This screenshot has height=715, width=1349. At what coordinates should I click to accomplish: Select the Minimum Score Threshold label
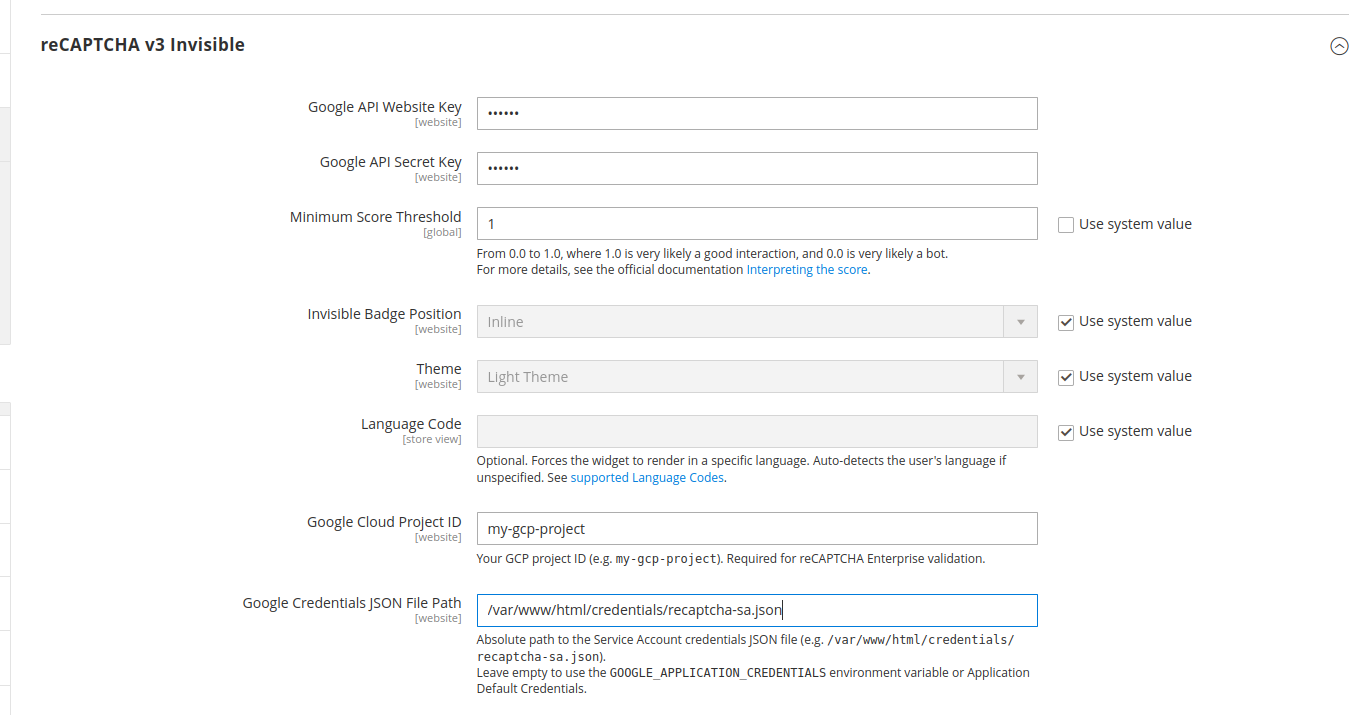coord(375,216)
